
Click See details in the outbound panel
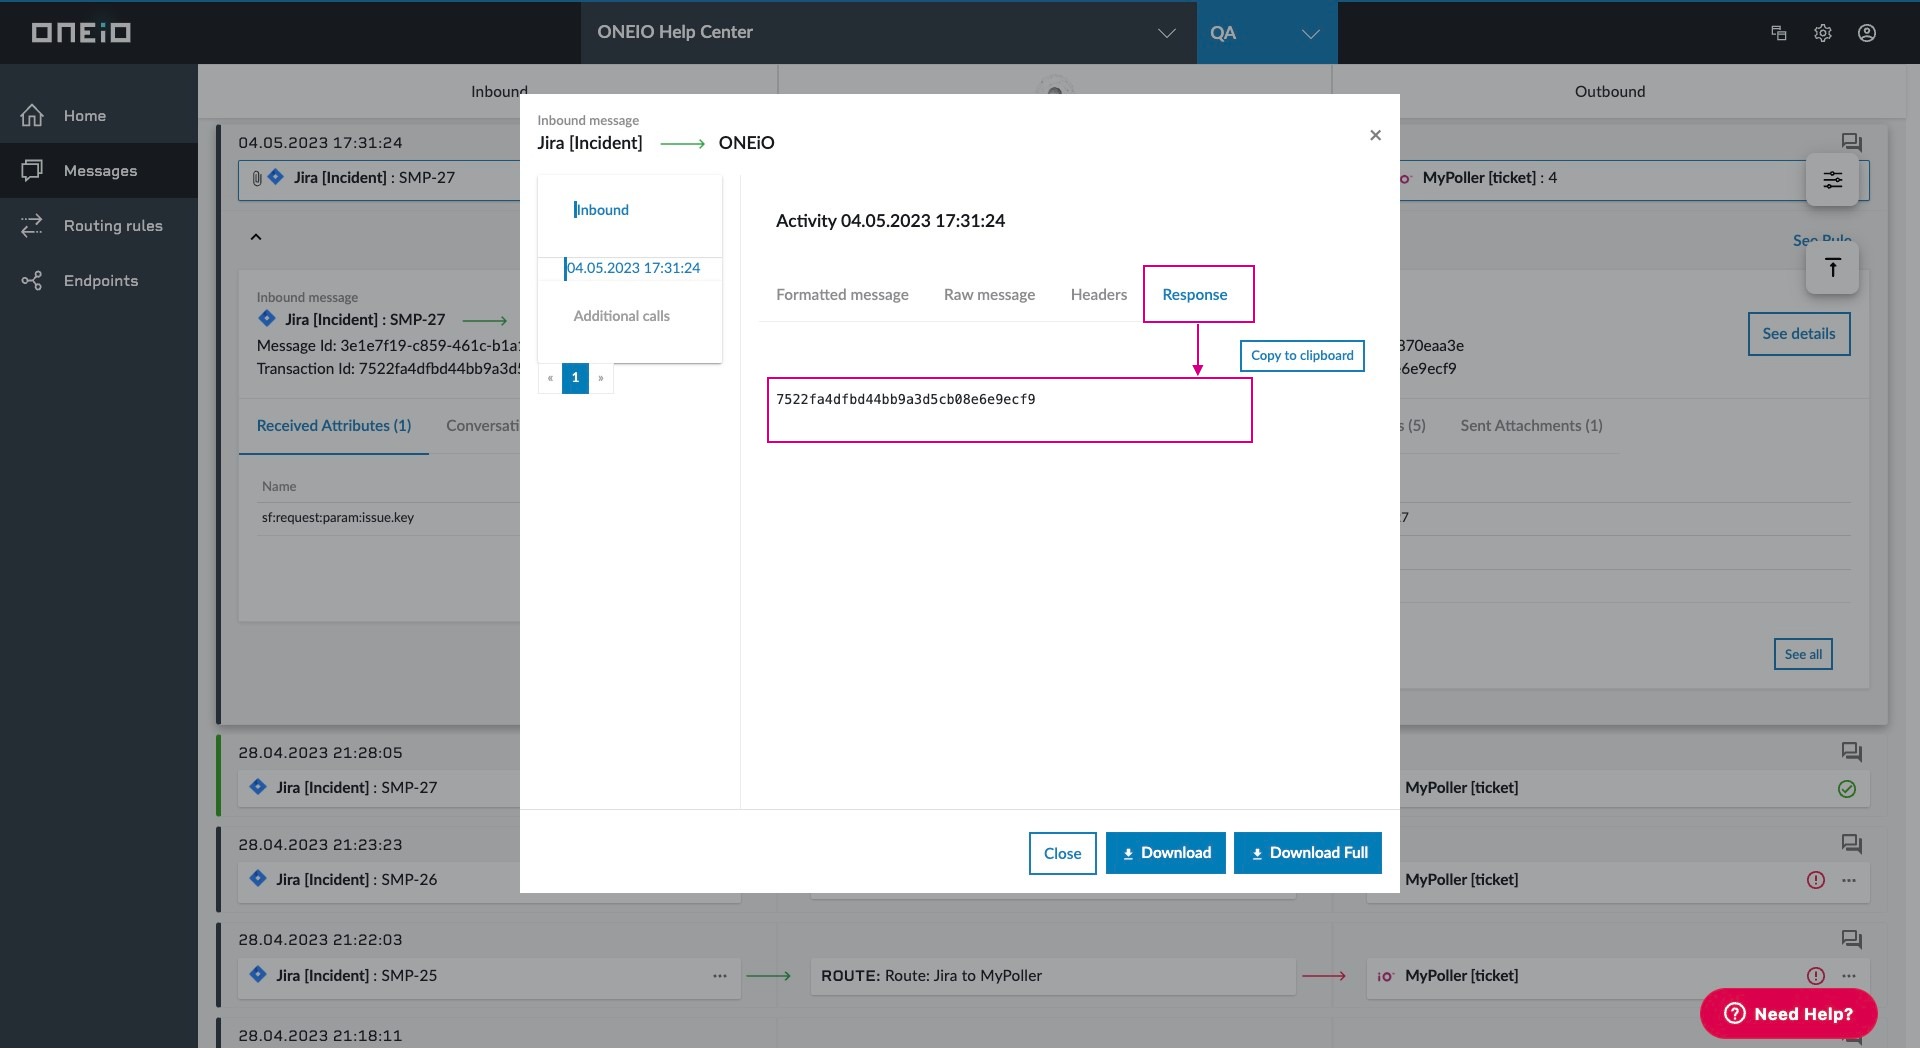click(x=1798, y=334)
